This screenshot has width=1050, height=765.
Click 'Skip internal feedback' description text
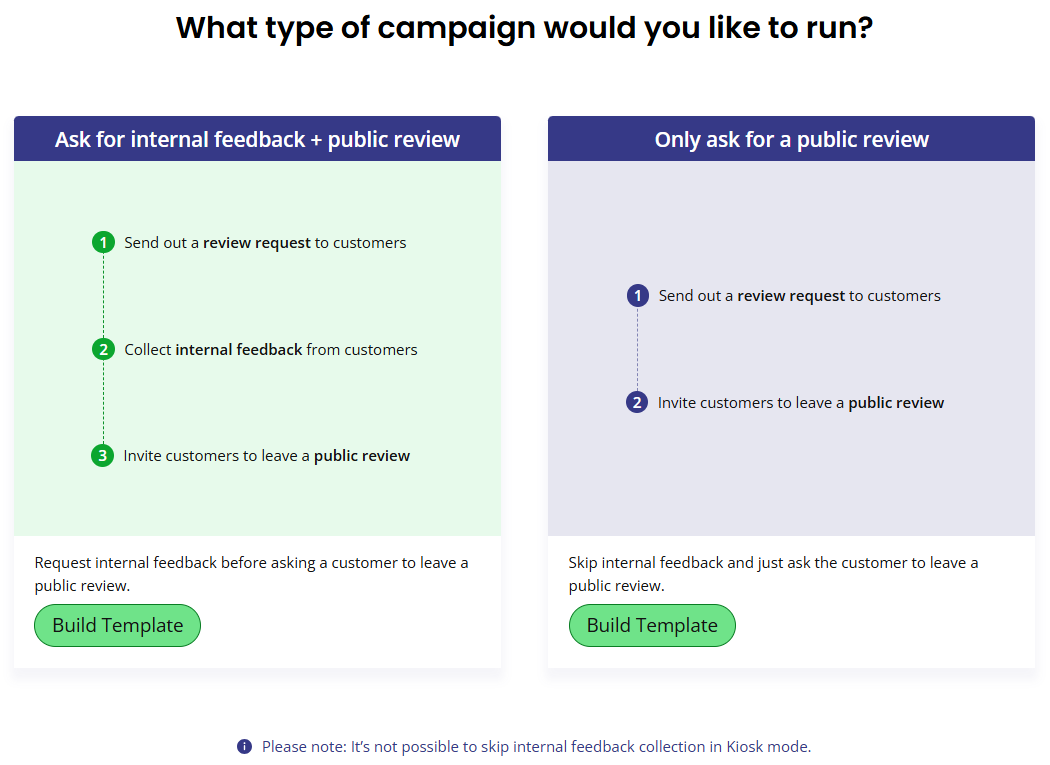(773, 574)
